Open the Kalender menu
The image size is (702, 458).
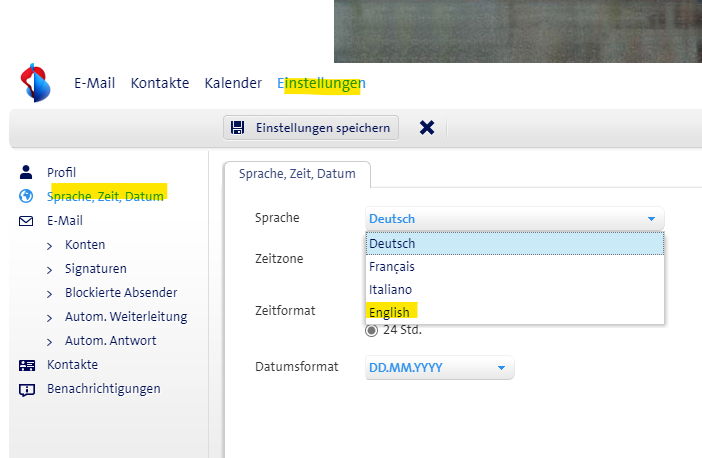pyautogui.click(x=233, y=83)
